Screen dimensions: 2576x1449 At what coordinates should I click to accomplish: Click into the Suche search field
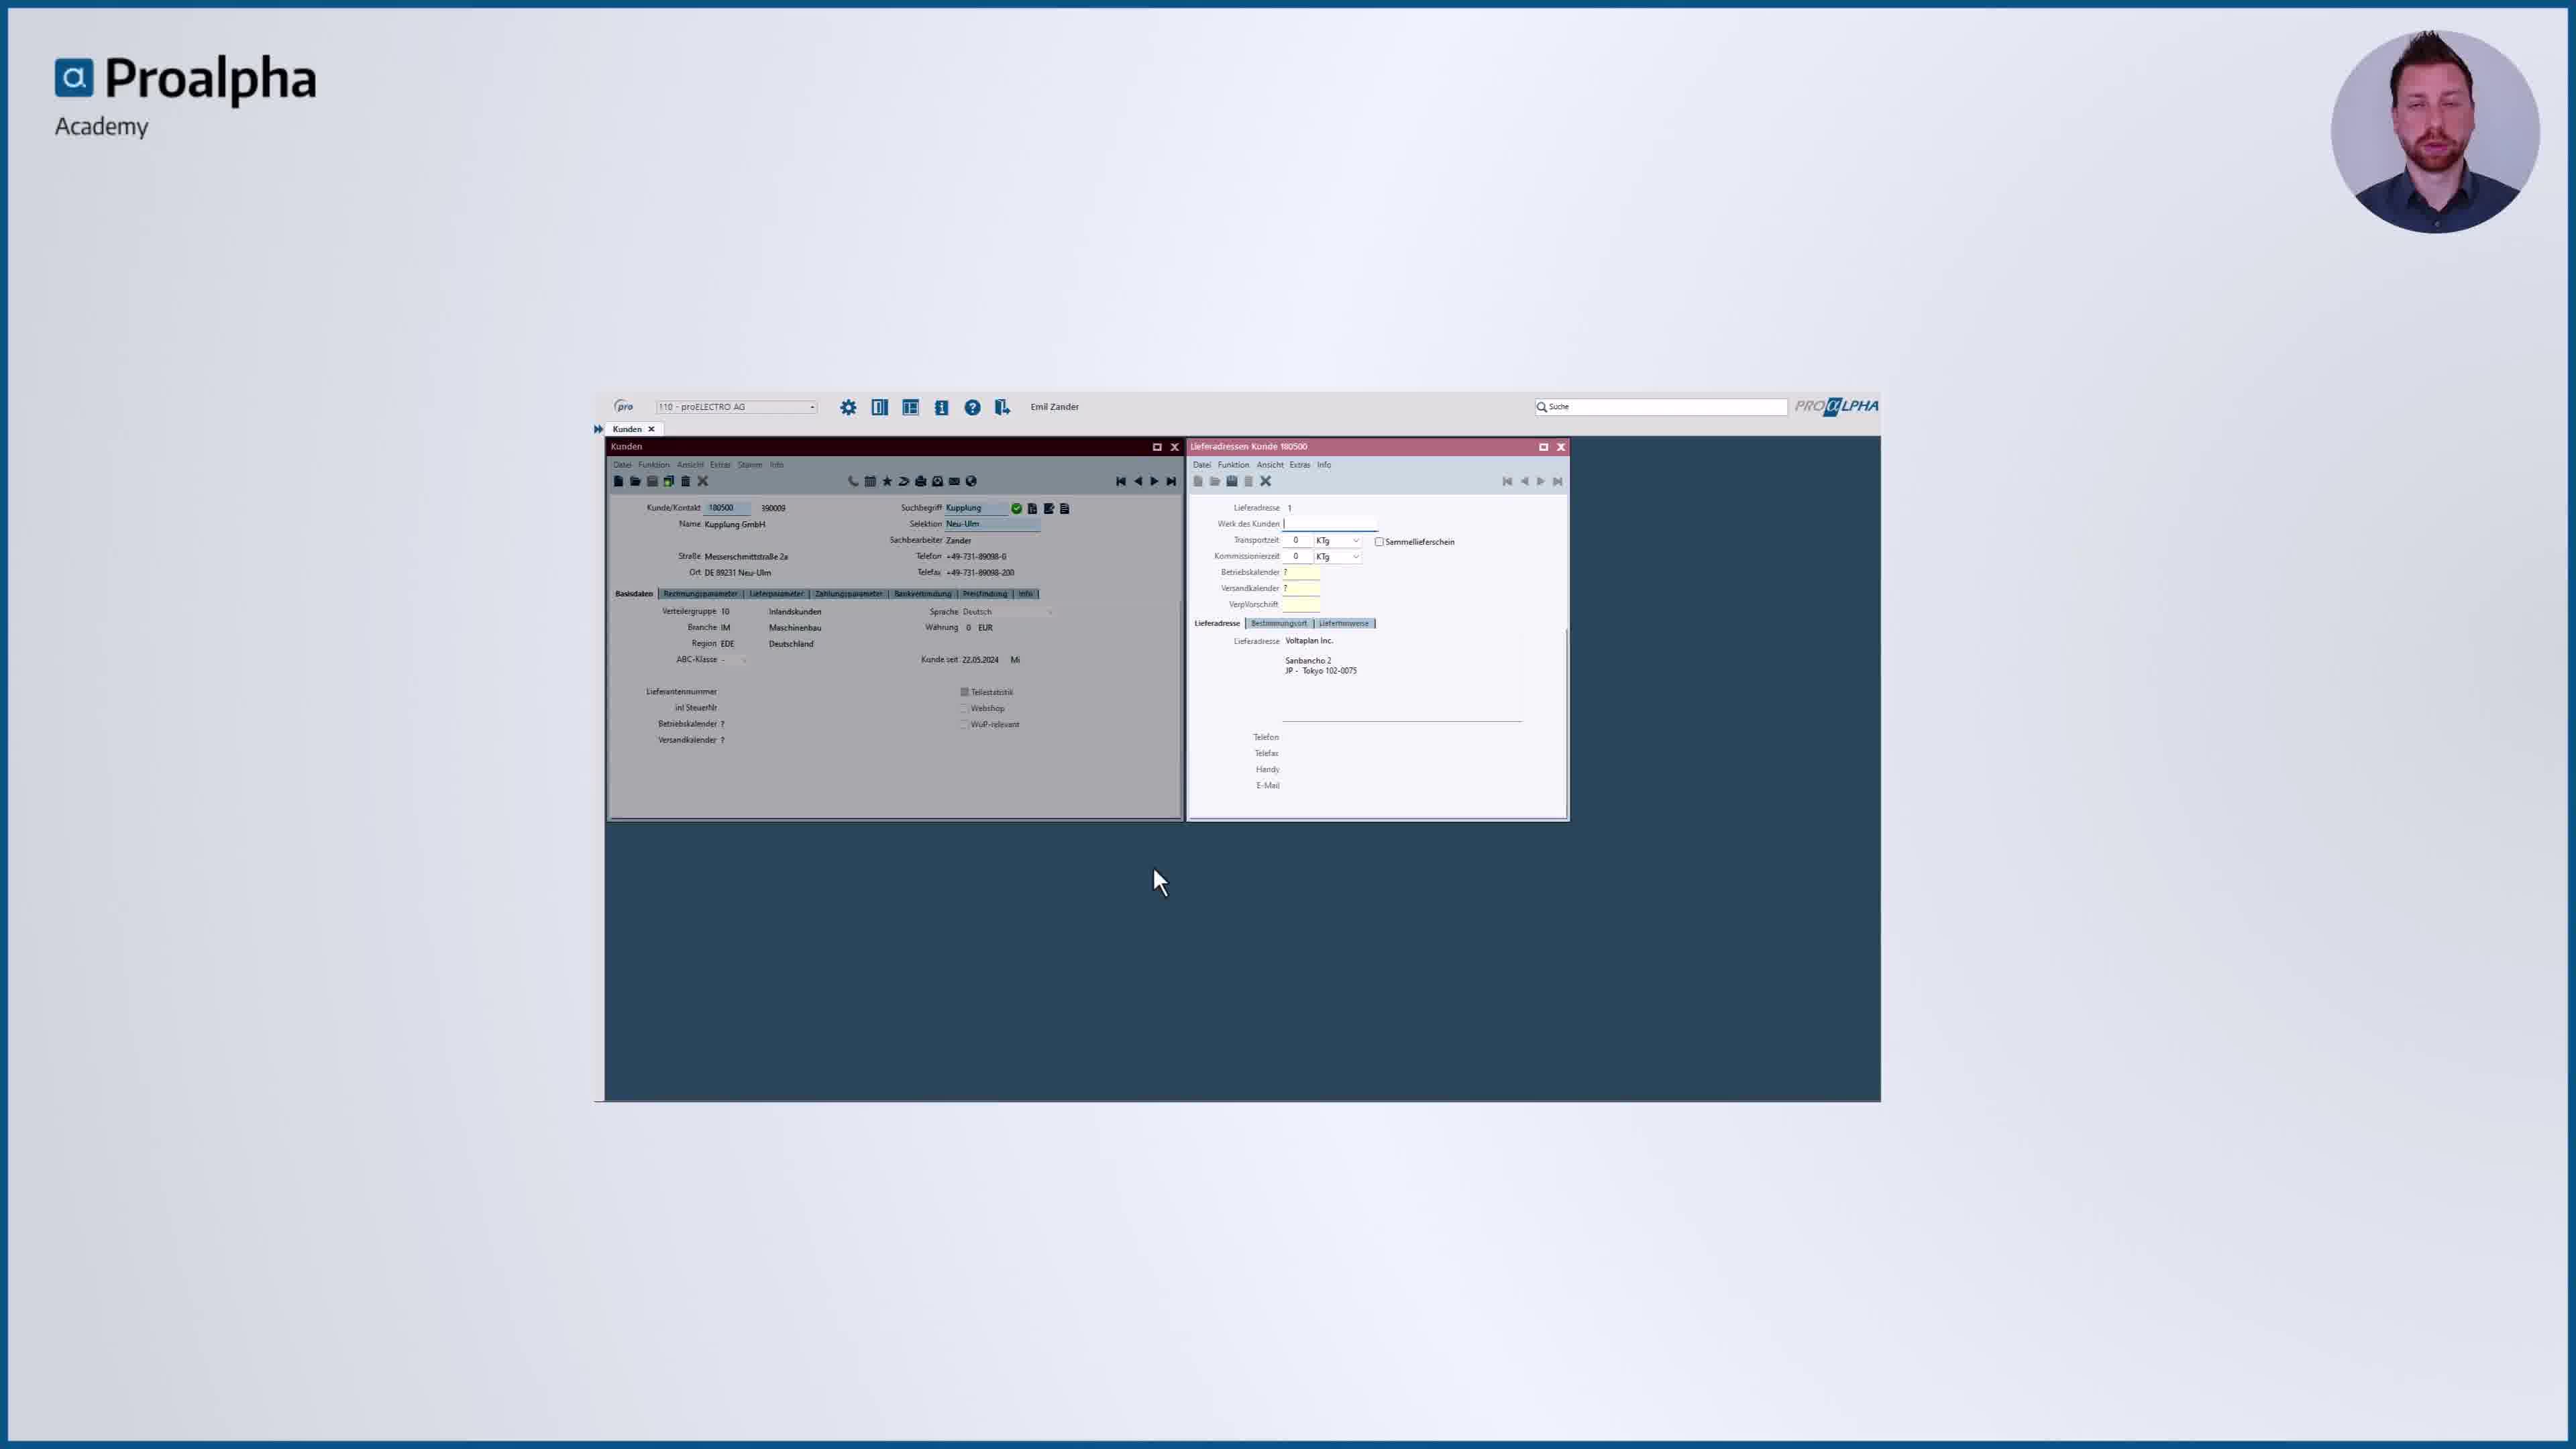pyautogui.click(x=1661, y=407)
